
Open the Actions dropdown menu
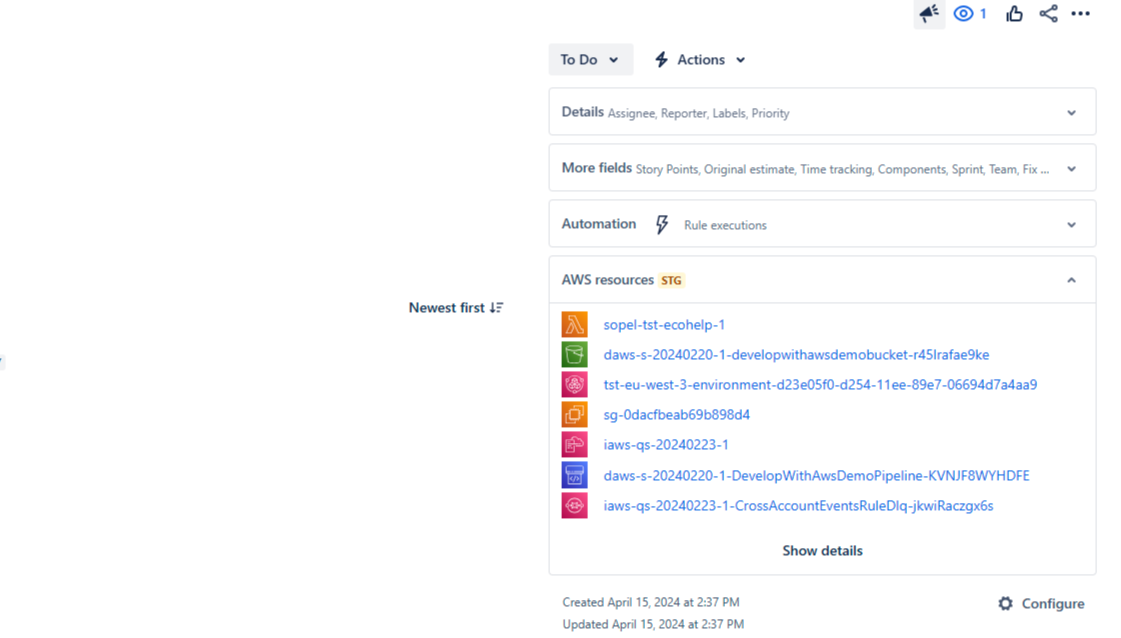tap(700, 59)
